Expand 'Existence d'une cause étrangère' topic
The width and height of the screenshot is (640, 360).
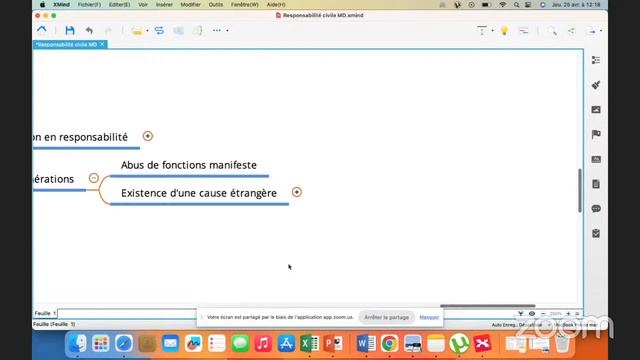coord(297,192)
